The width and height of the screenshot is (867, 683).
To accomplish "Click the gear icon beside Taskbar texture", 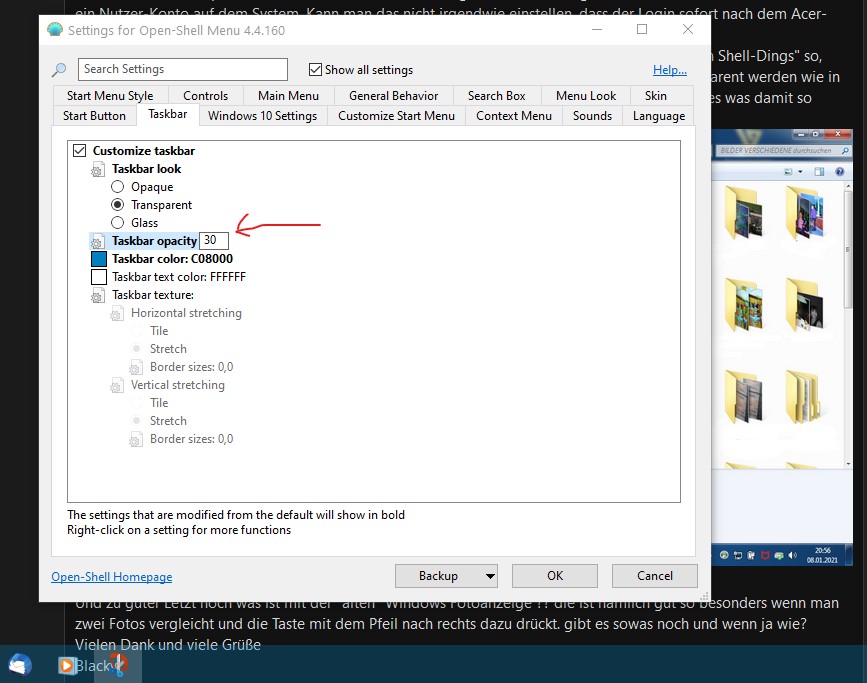I will [97, 295].
